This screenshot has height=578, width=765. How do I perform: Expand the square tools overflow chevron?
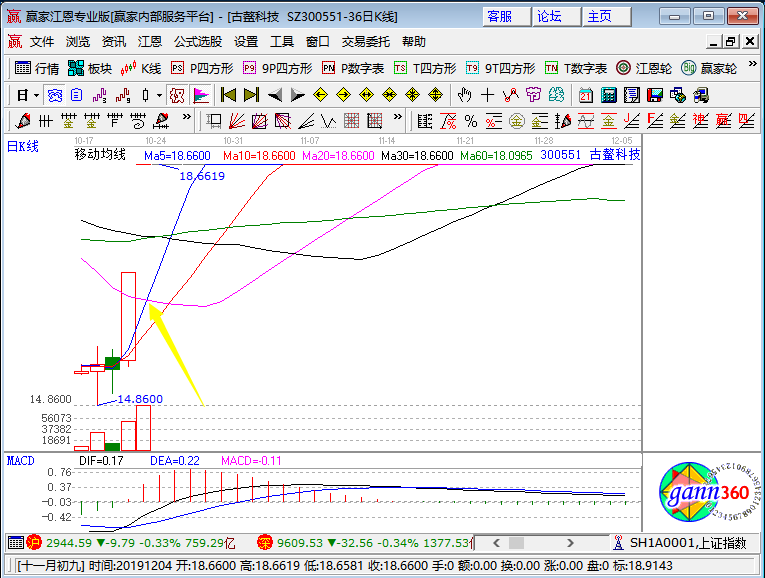coord(398,117)
